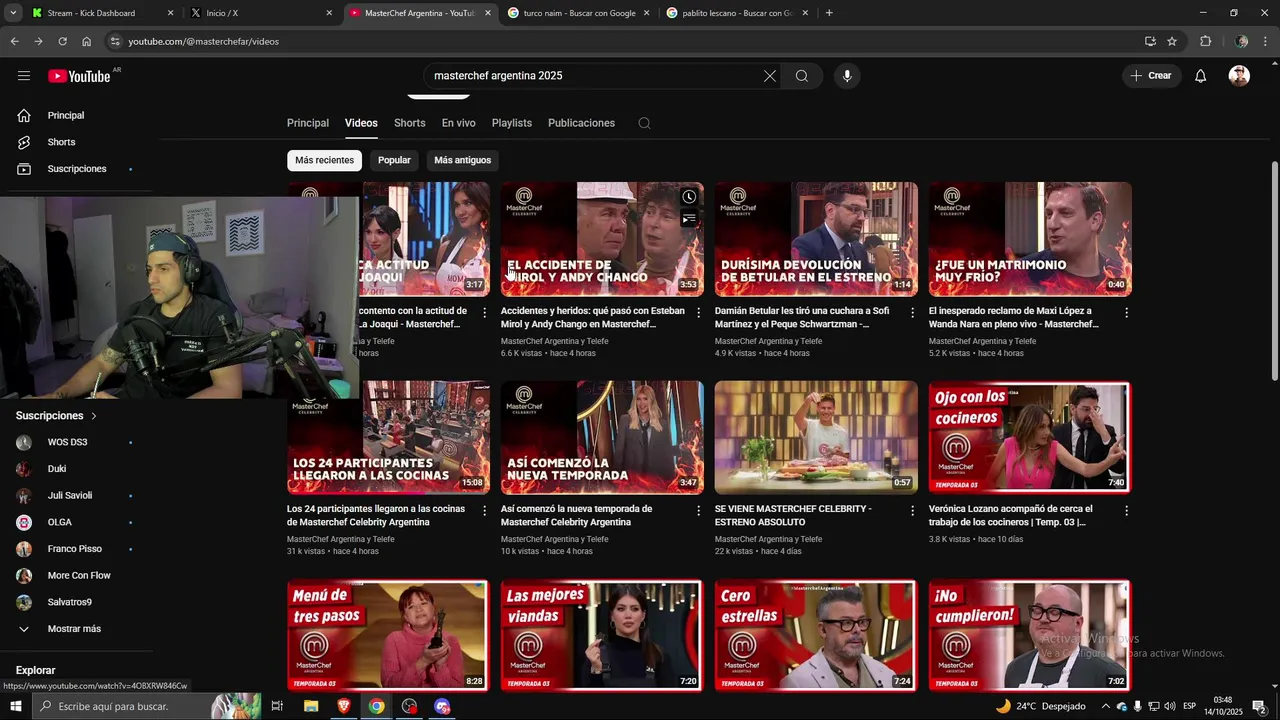This screenshot has width=1280, height=720.
Task: Select the Popular filter chip
Action: pos(394,160)
